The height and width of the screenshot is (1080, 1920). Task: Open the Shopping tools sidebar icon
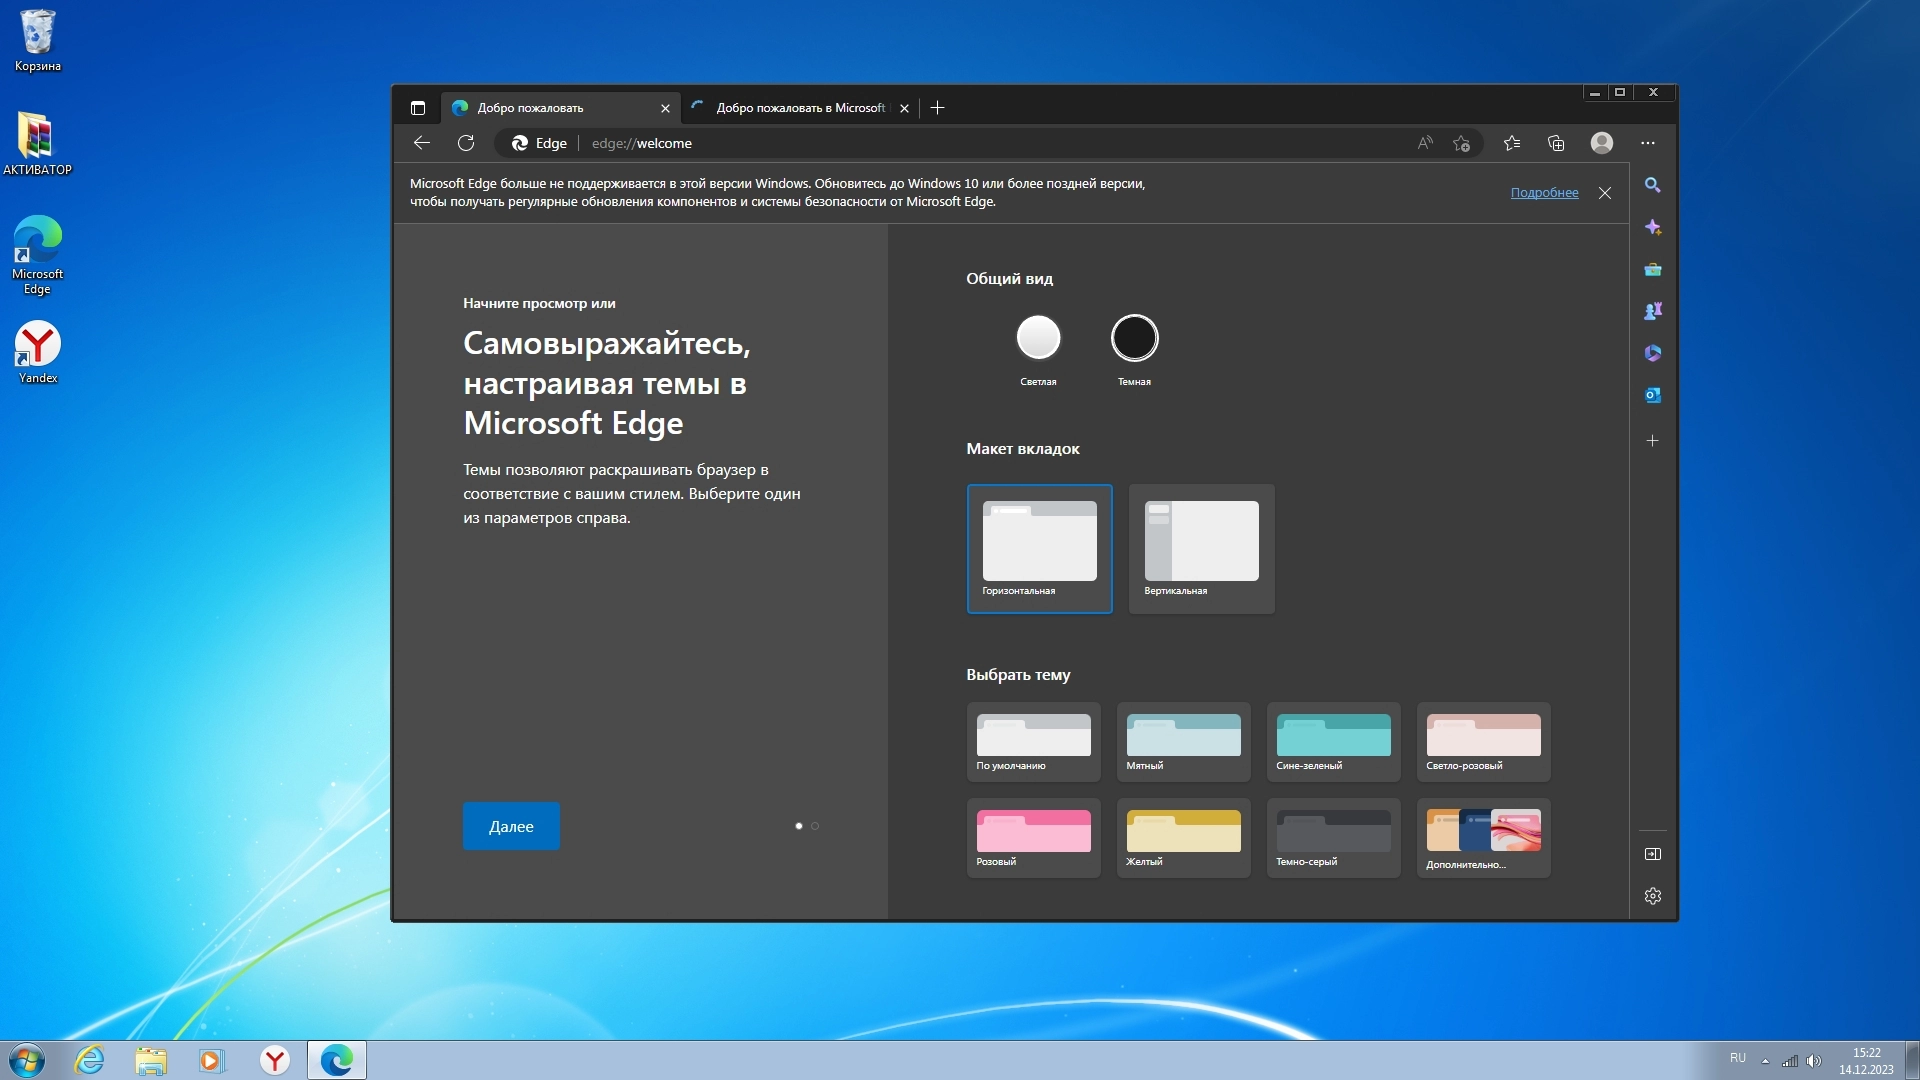1652,270
